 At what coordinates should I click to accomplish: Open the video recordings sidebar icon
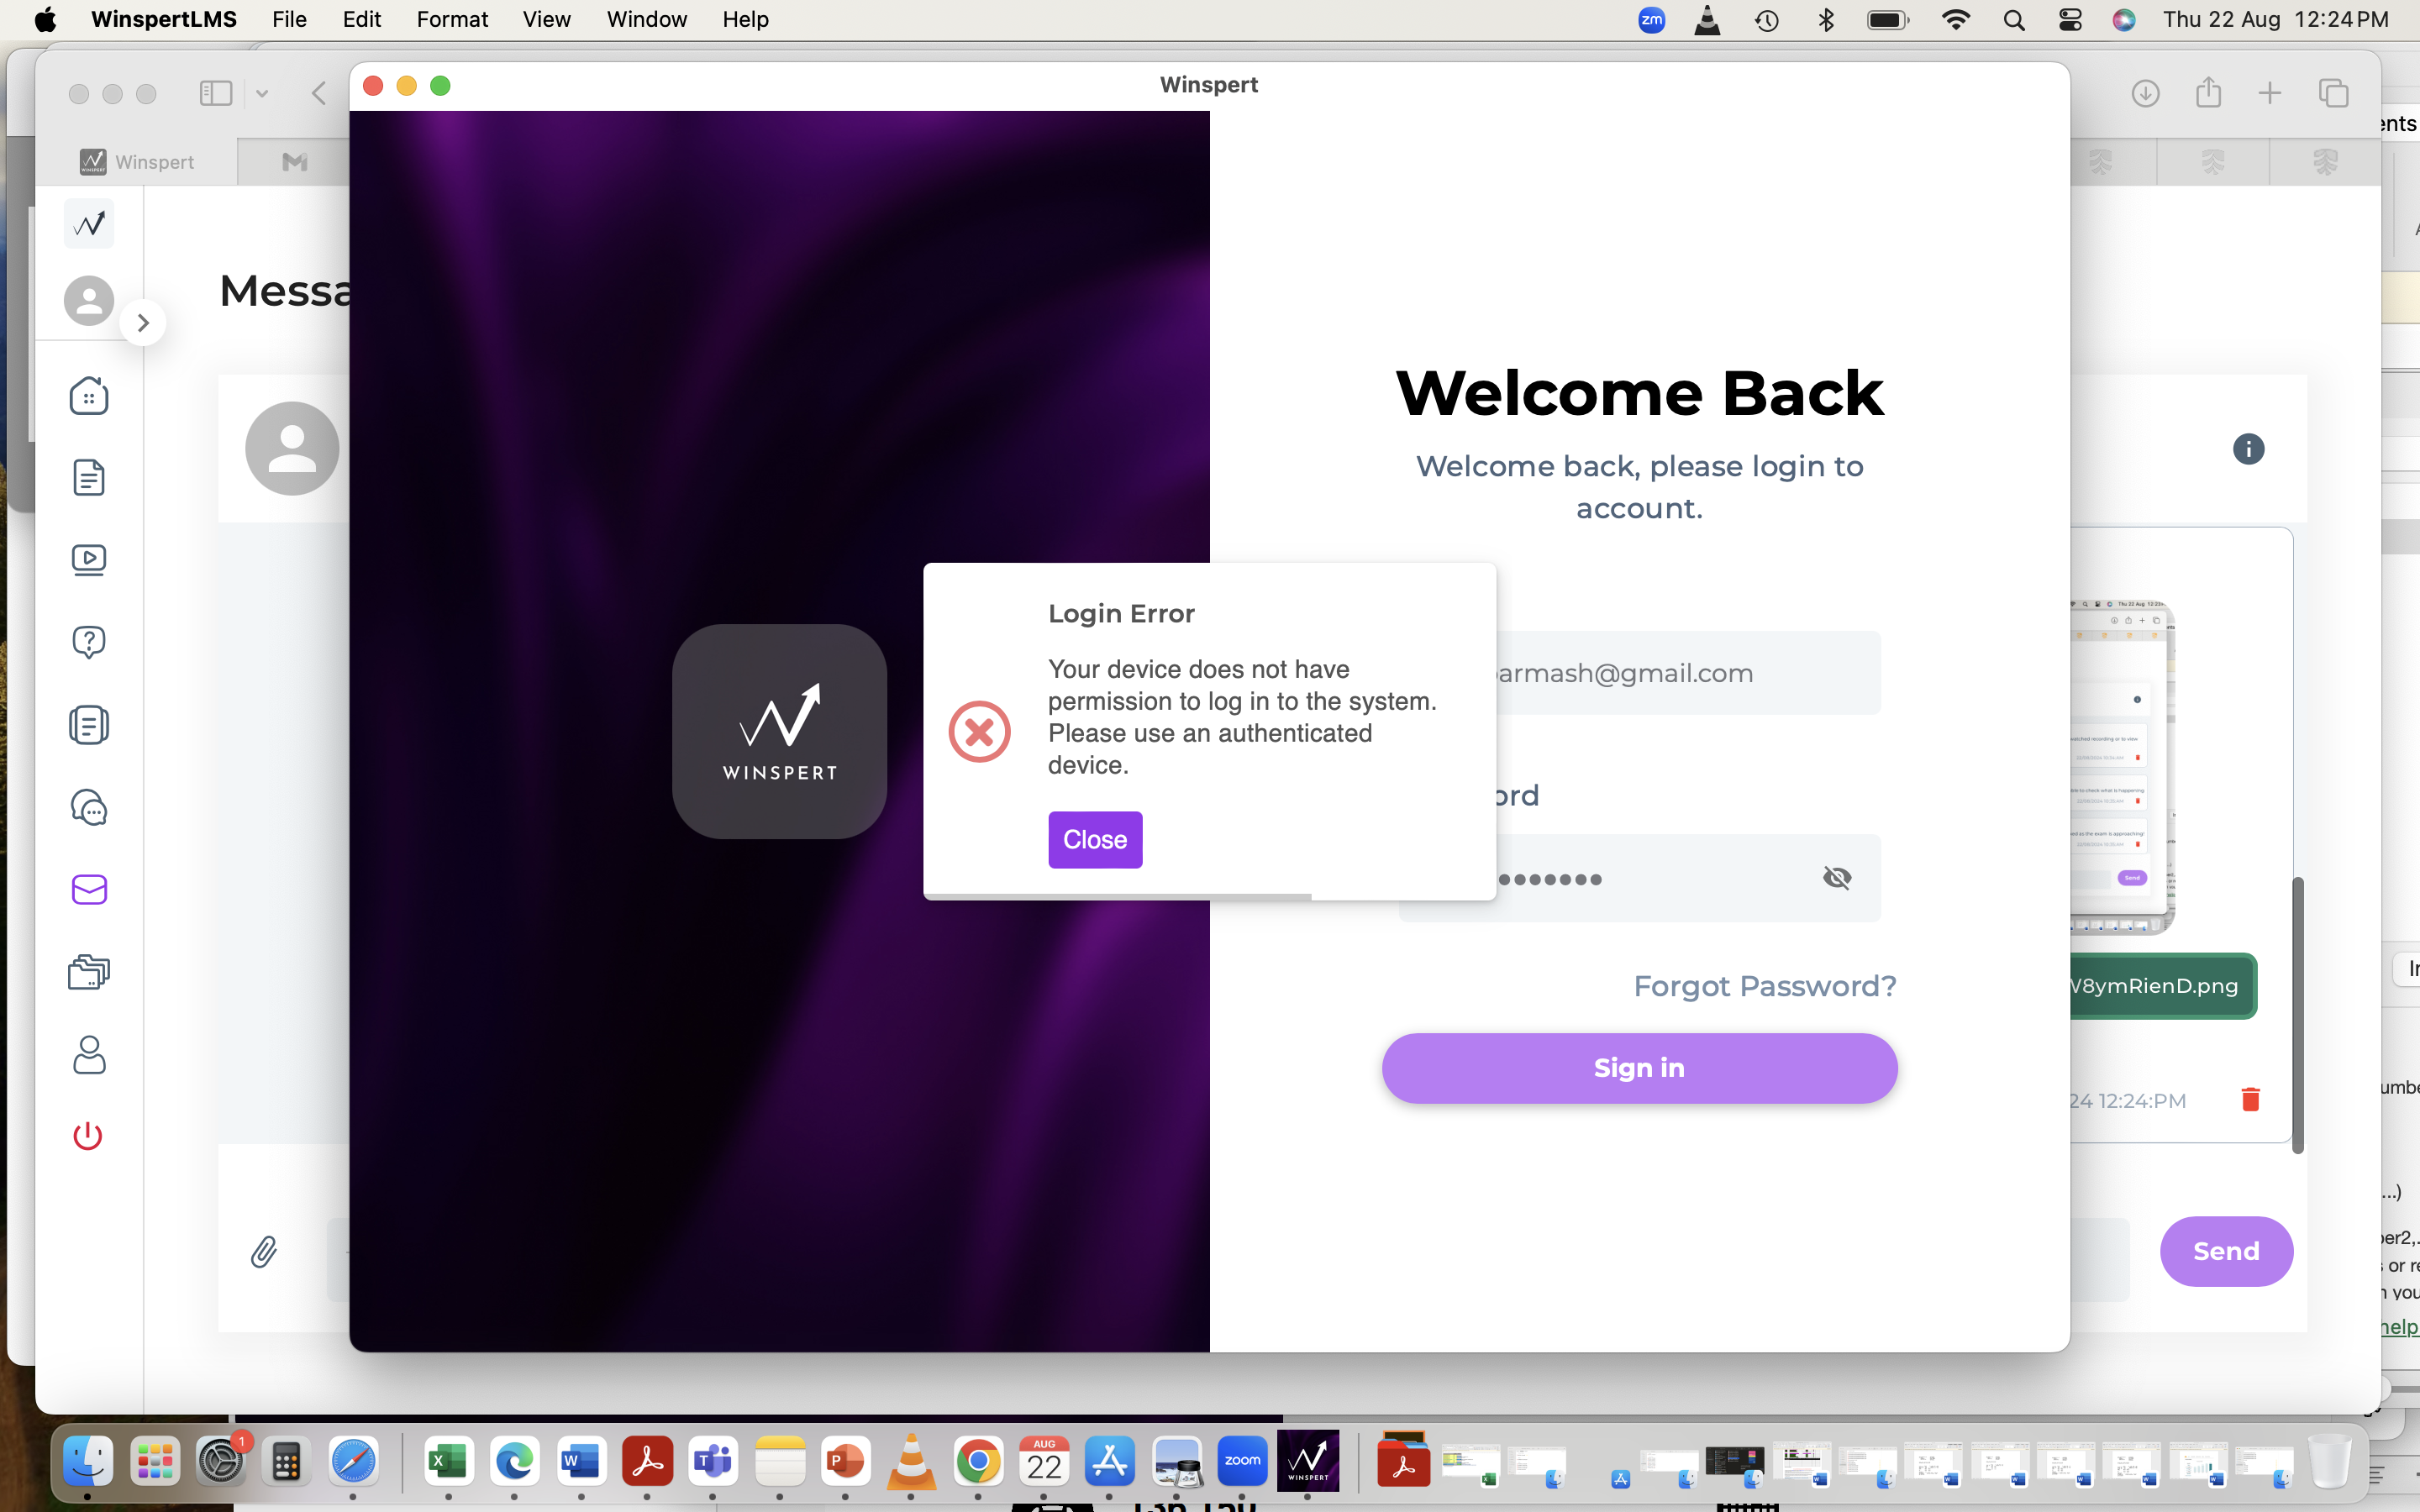point(89,560)
